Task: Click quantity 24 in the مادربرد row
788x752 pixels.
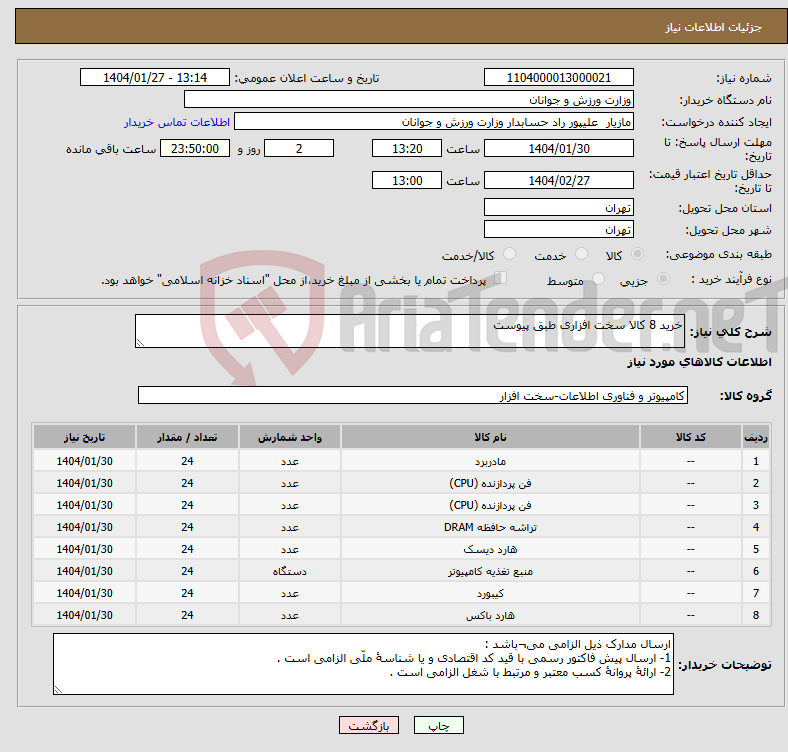Action: tap(187, 461)
